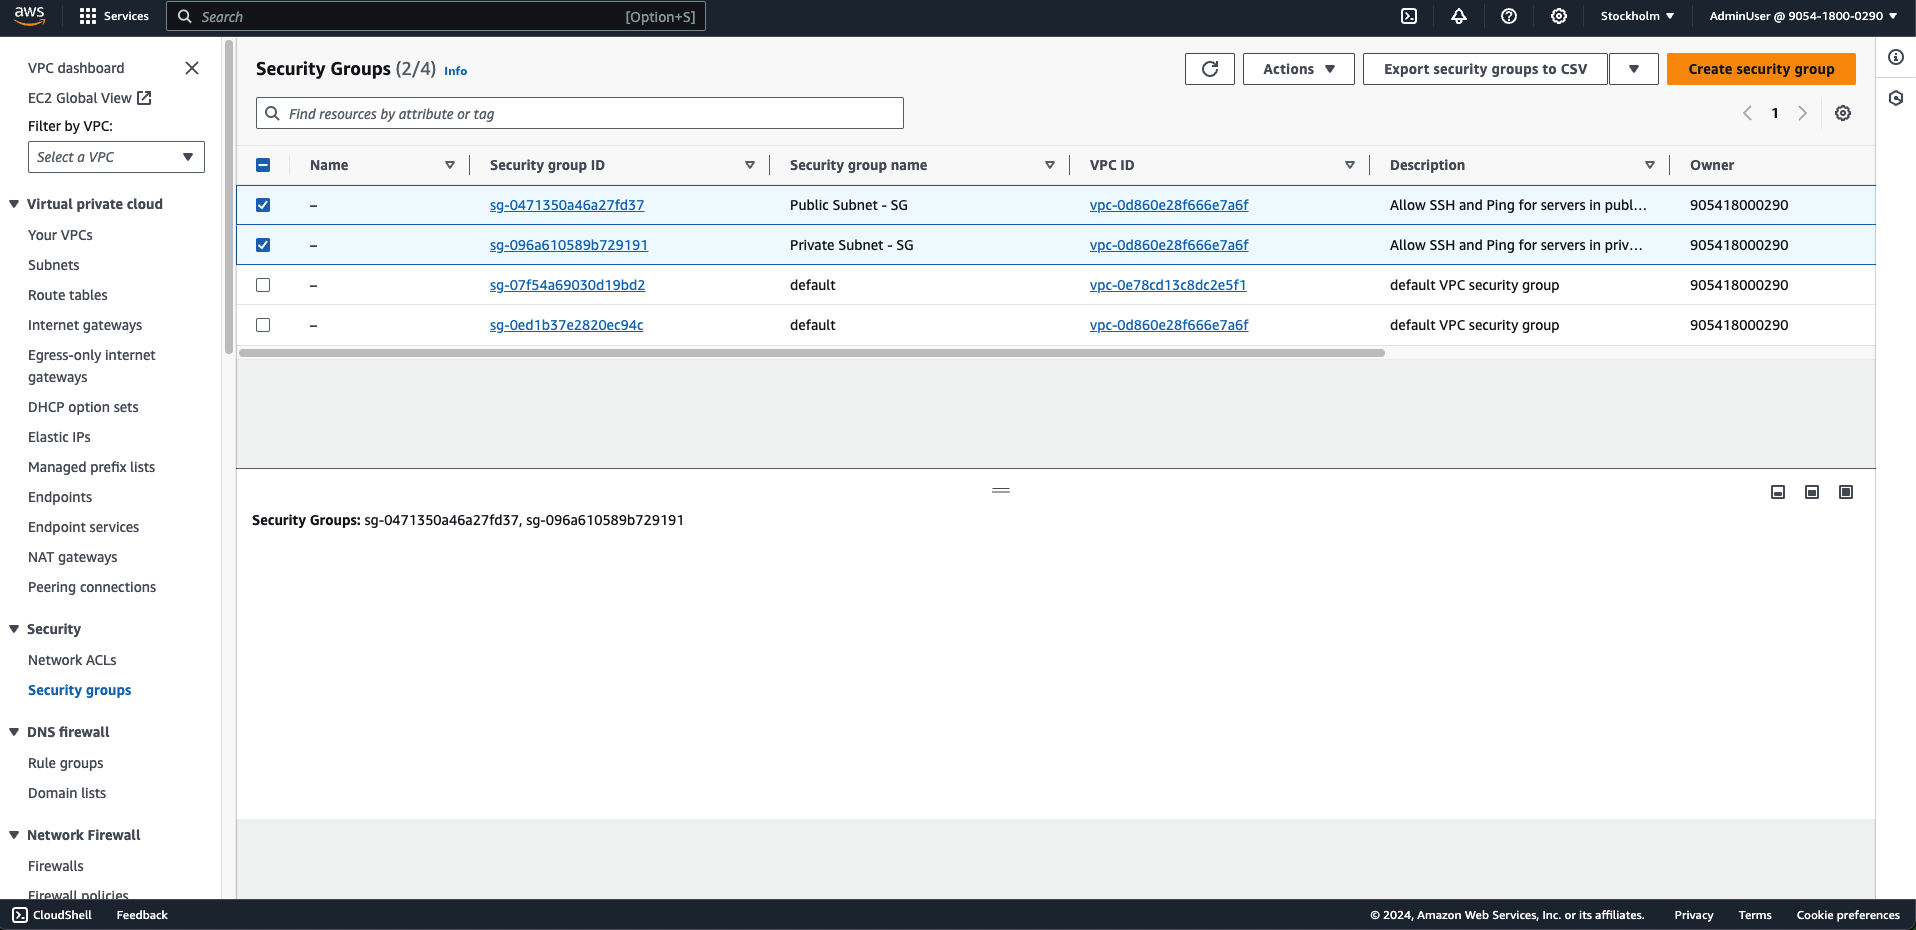Uncheck the Public Subnet - SG row checkbox
The image size is (1916, 930).
tap(263, 205)
